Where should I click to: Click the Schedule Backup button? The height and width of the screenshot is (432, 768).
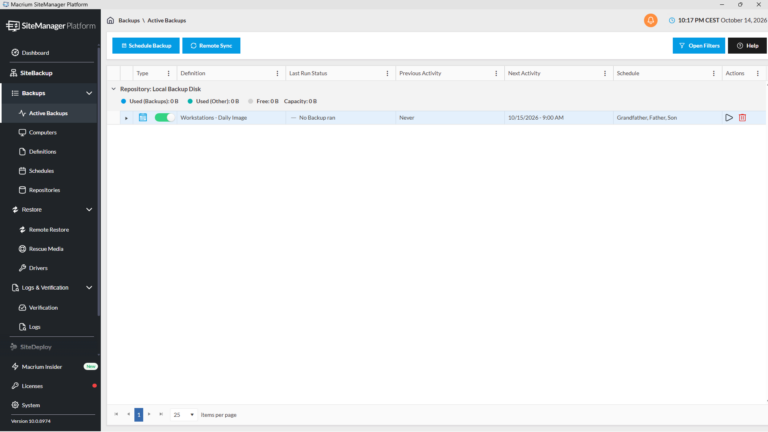(146, 46)
